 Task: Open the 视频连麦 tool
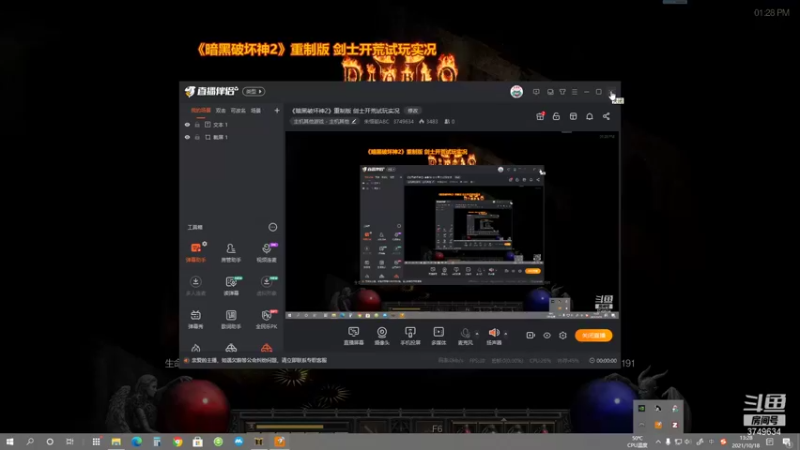[266, 252]
